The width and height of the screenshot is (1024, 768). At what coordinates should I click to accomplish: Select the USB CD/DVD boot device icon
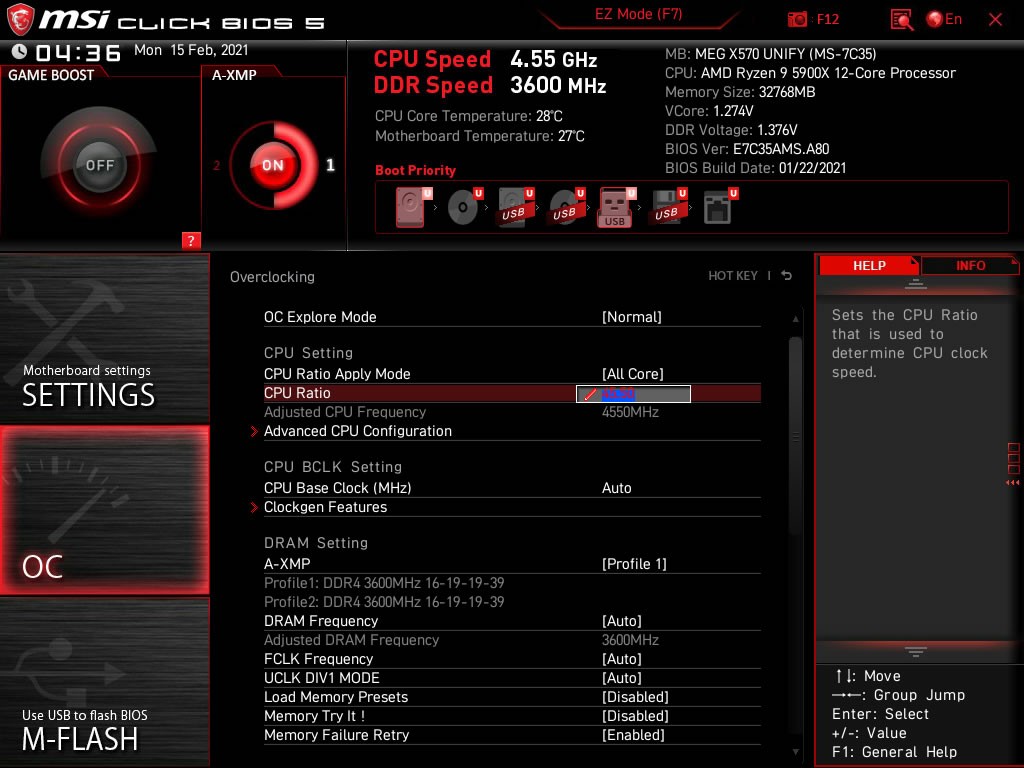(566, 208)
